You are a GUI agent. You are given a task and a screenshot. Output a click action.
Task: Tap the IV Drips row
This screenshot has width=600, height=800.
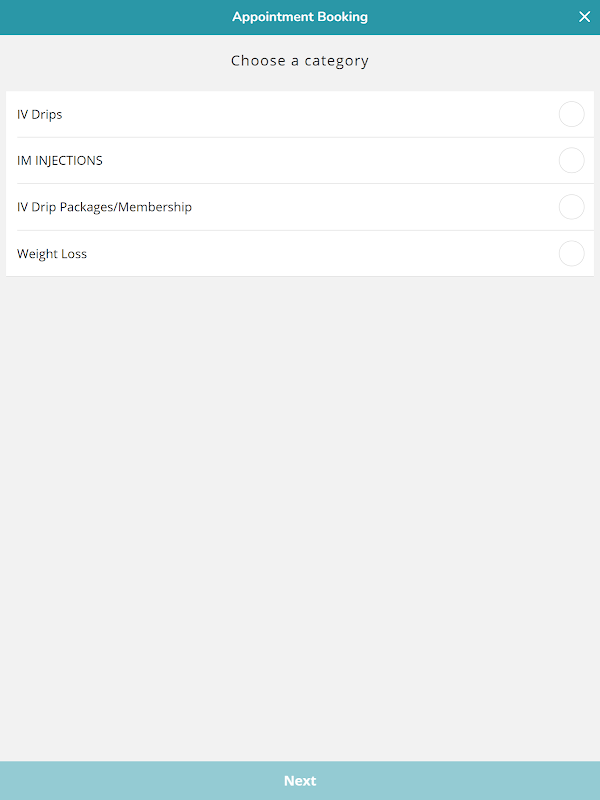click(x=300, y=115)
